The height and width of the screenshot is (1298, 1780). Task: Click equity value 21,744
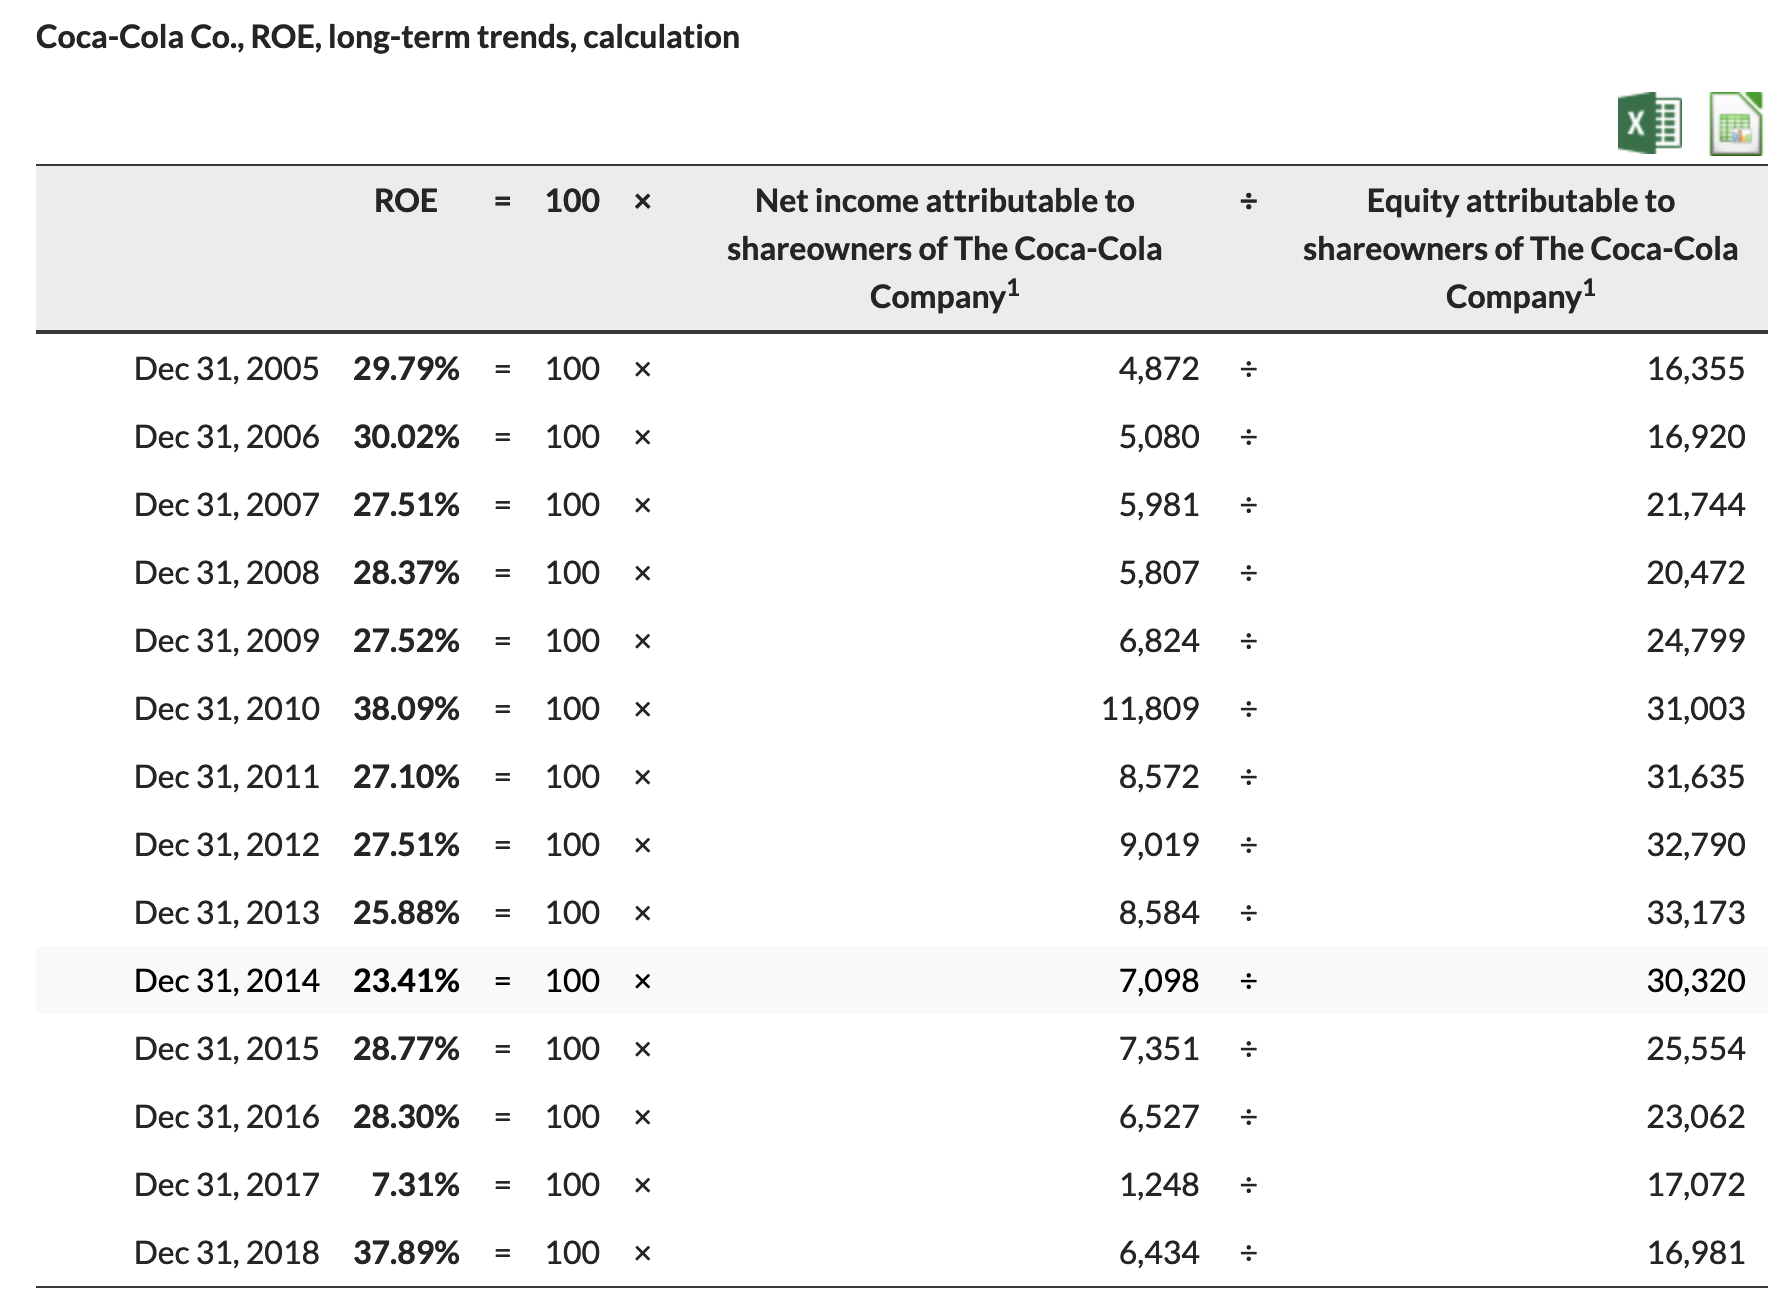[x=1696, y=505]
